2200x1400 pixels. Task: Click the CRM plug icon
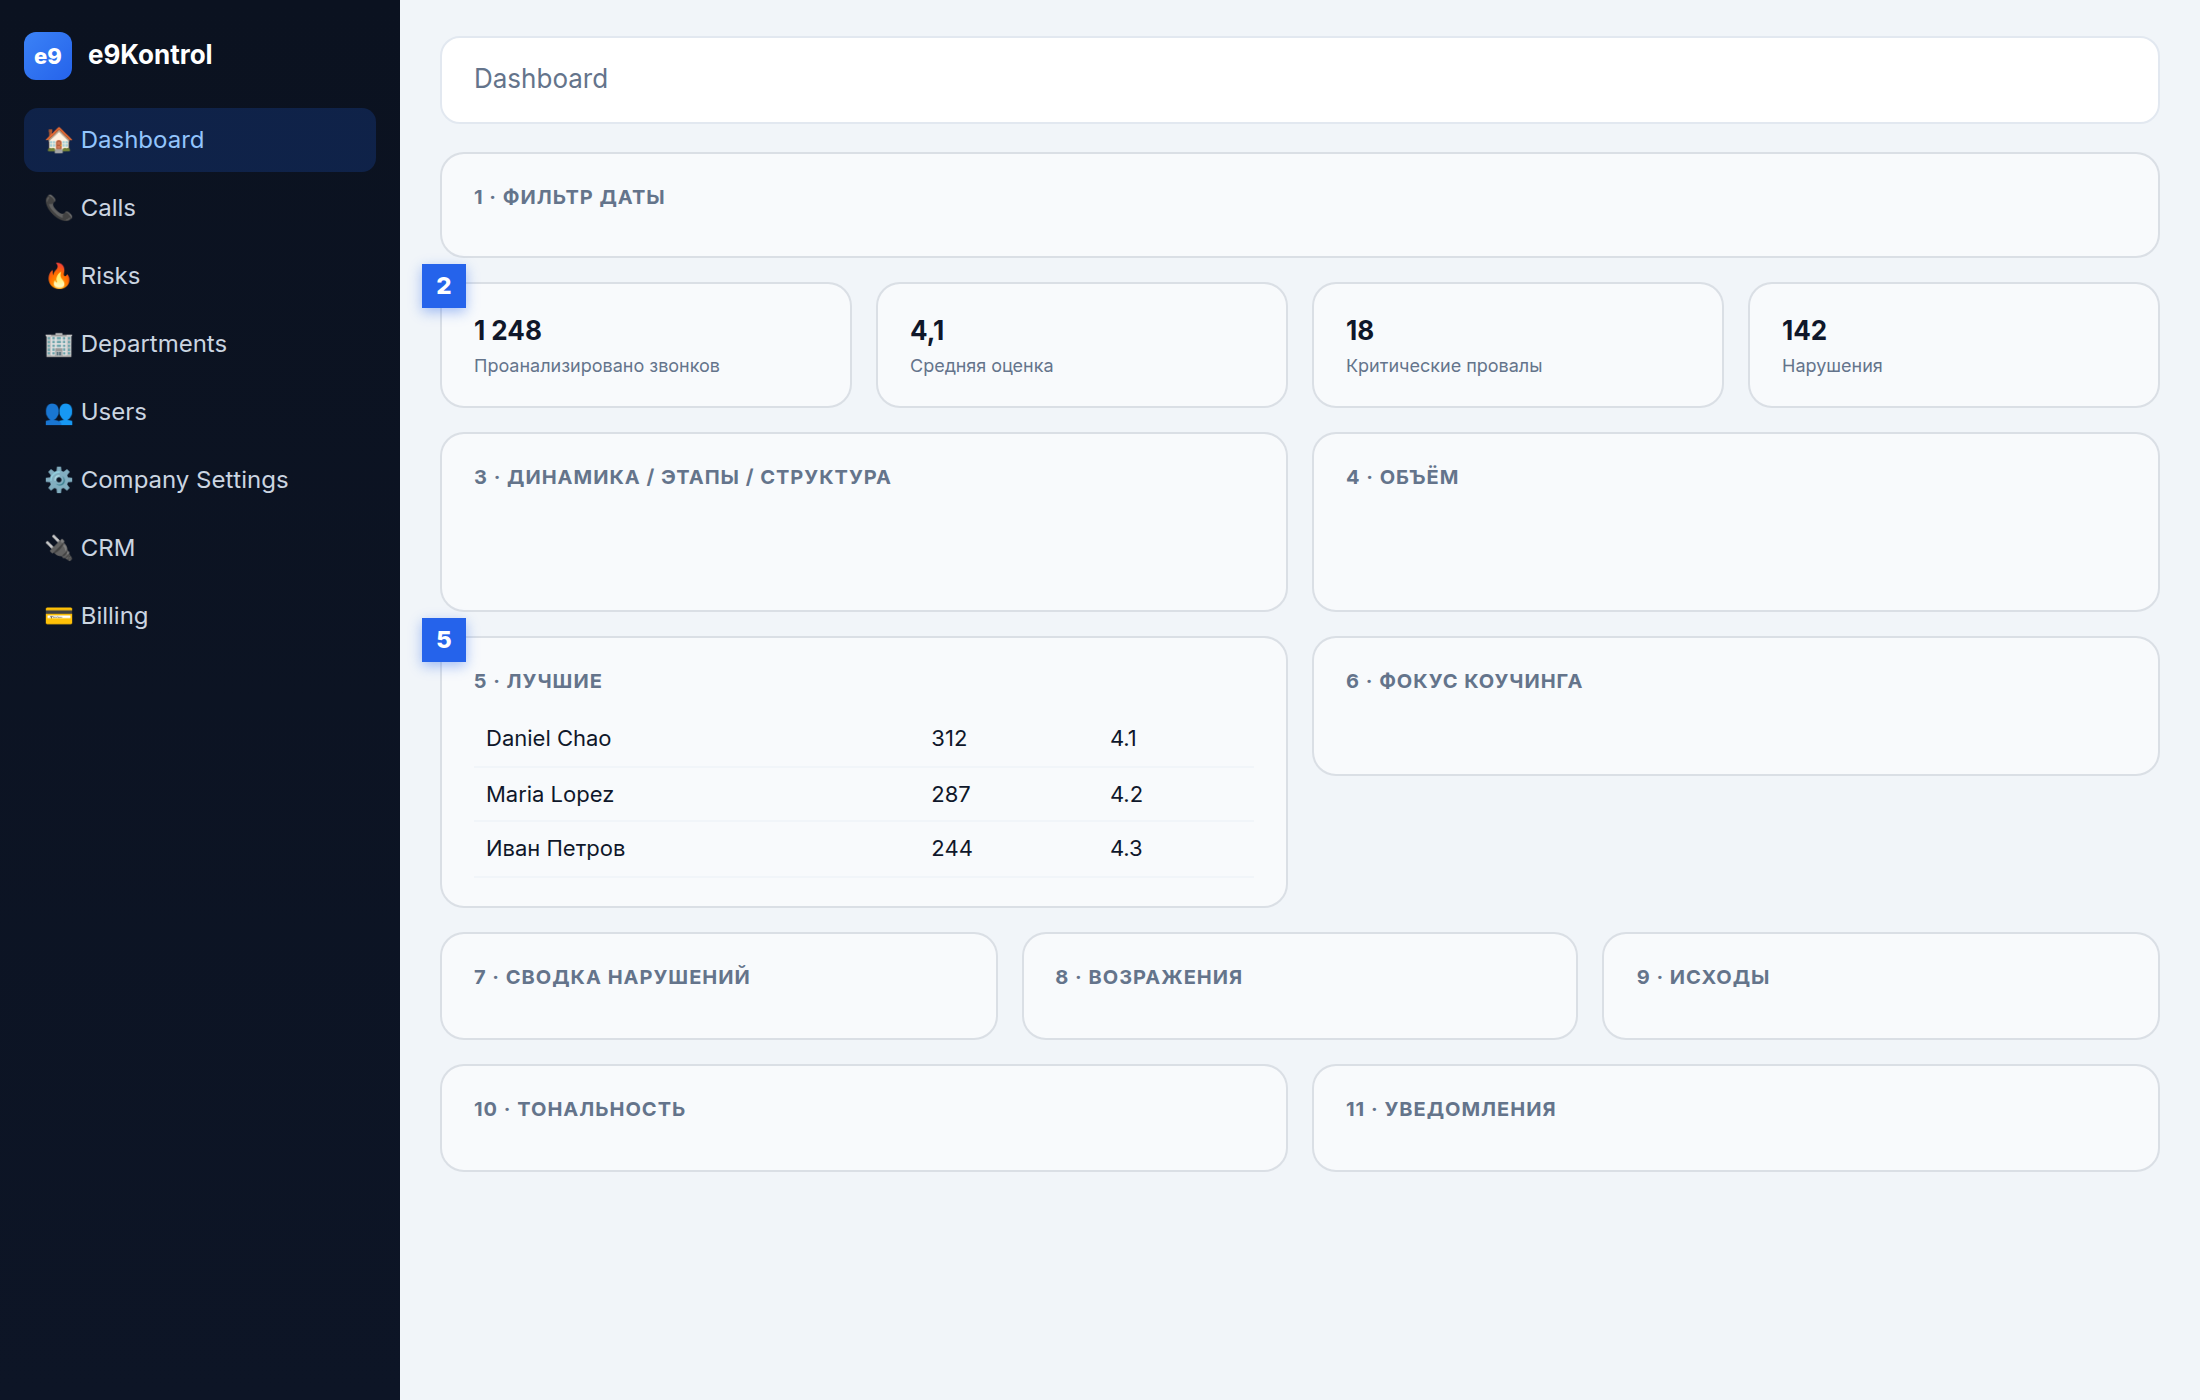(59, 548)
